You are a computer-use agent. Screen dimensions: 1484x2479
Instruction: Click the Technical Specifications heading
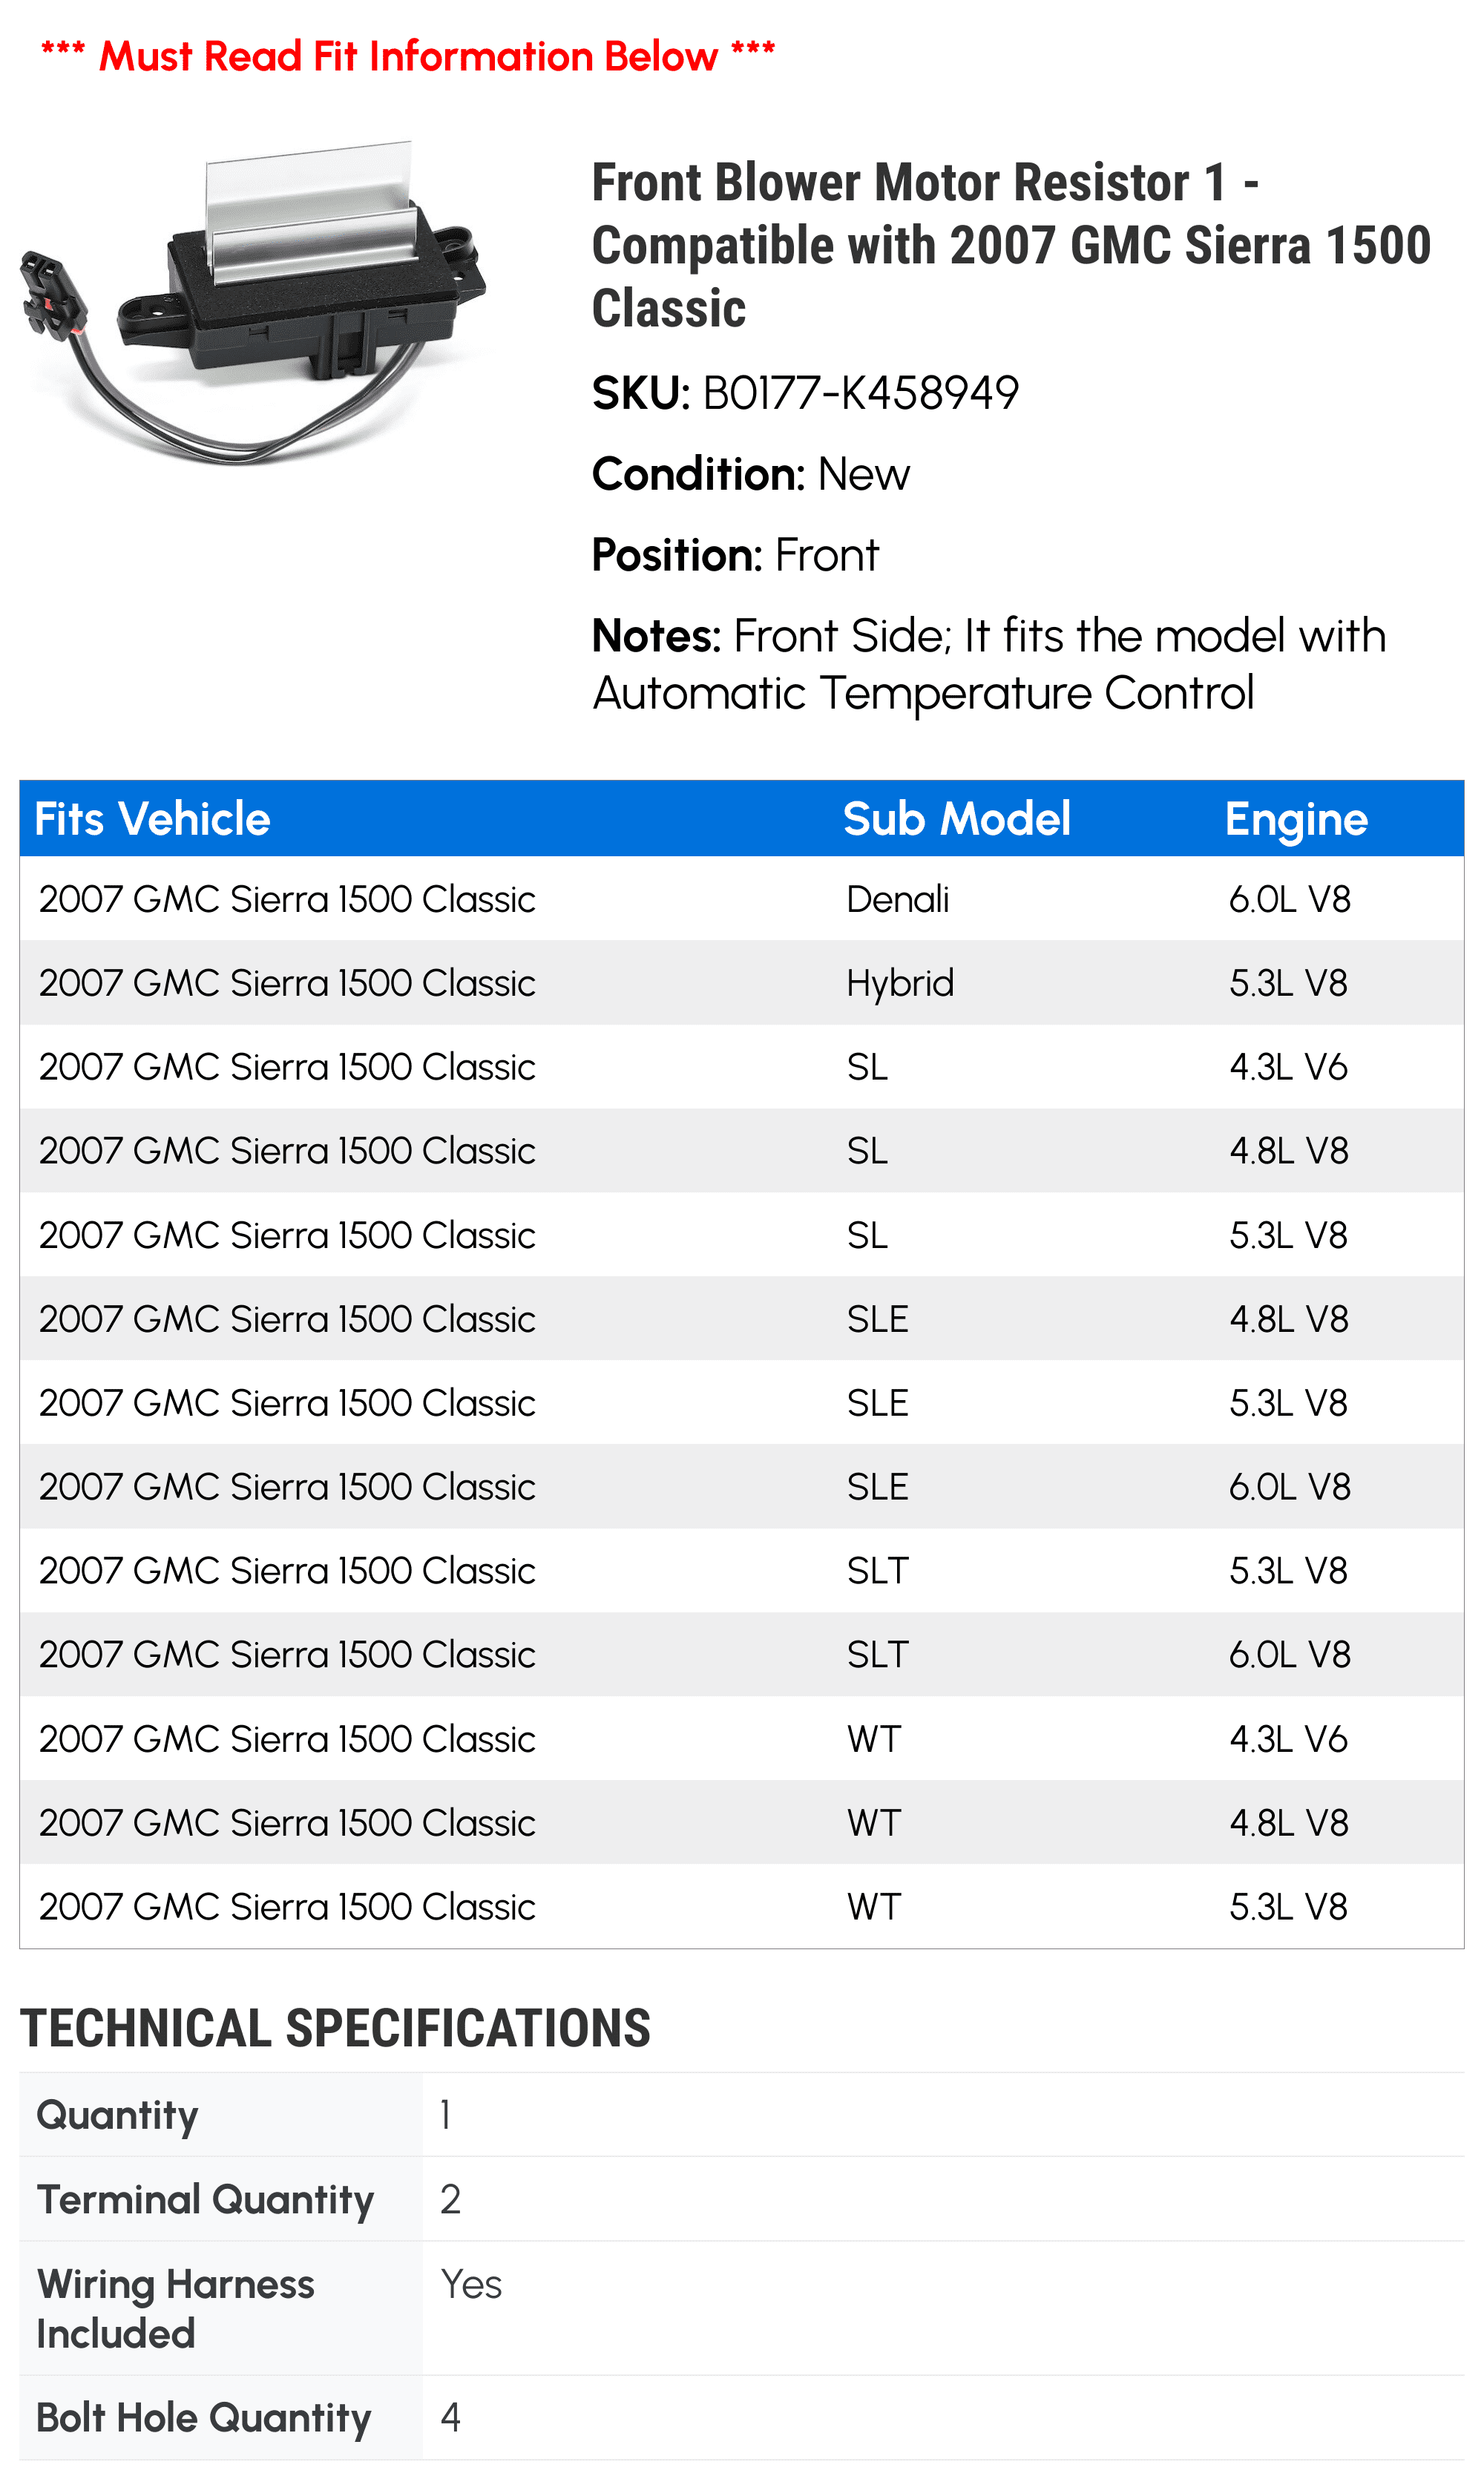[x=335, y=2029]
